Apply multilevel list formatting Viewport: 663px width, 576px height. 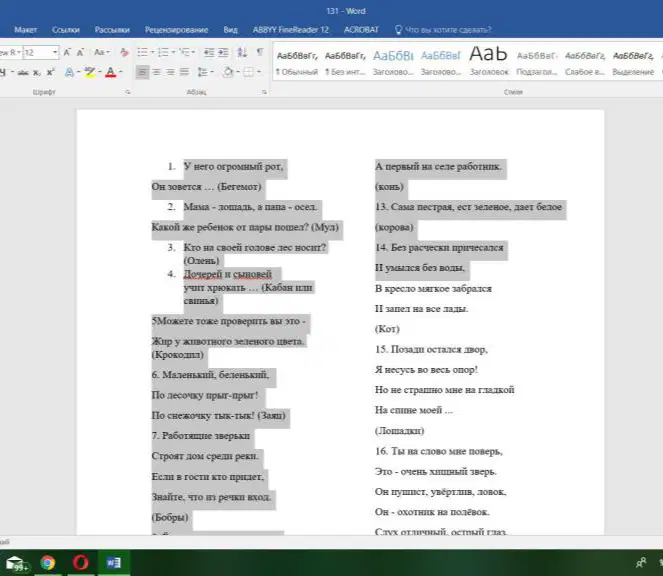point(184,52)
